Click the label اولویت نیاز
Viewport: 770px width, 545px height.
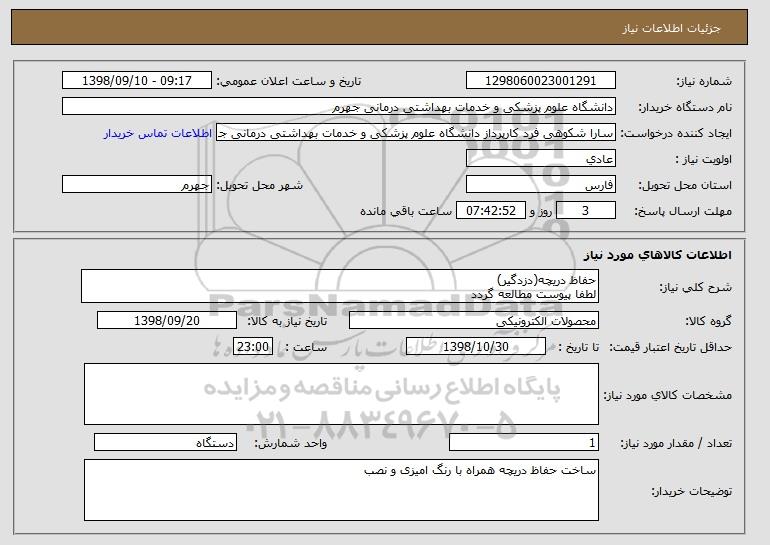(x=703, y=160)
